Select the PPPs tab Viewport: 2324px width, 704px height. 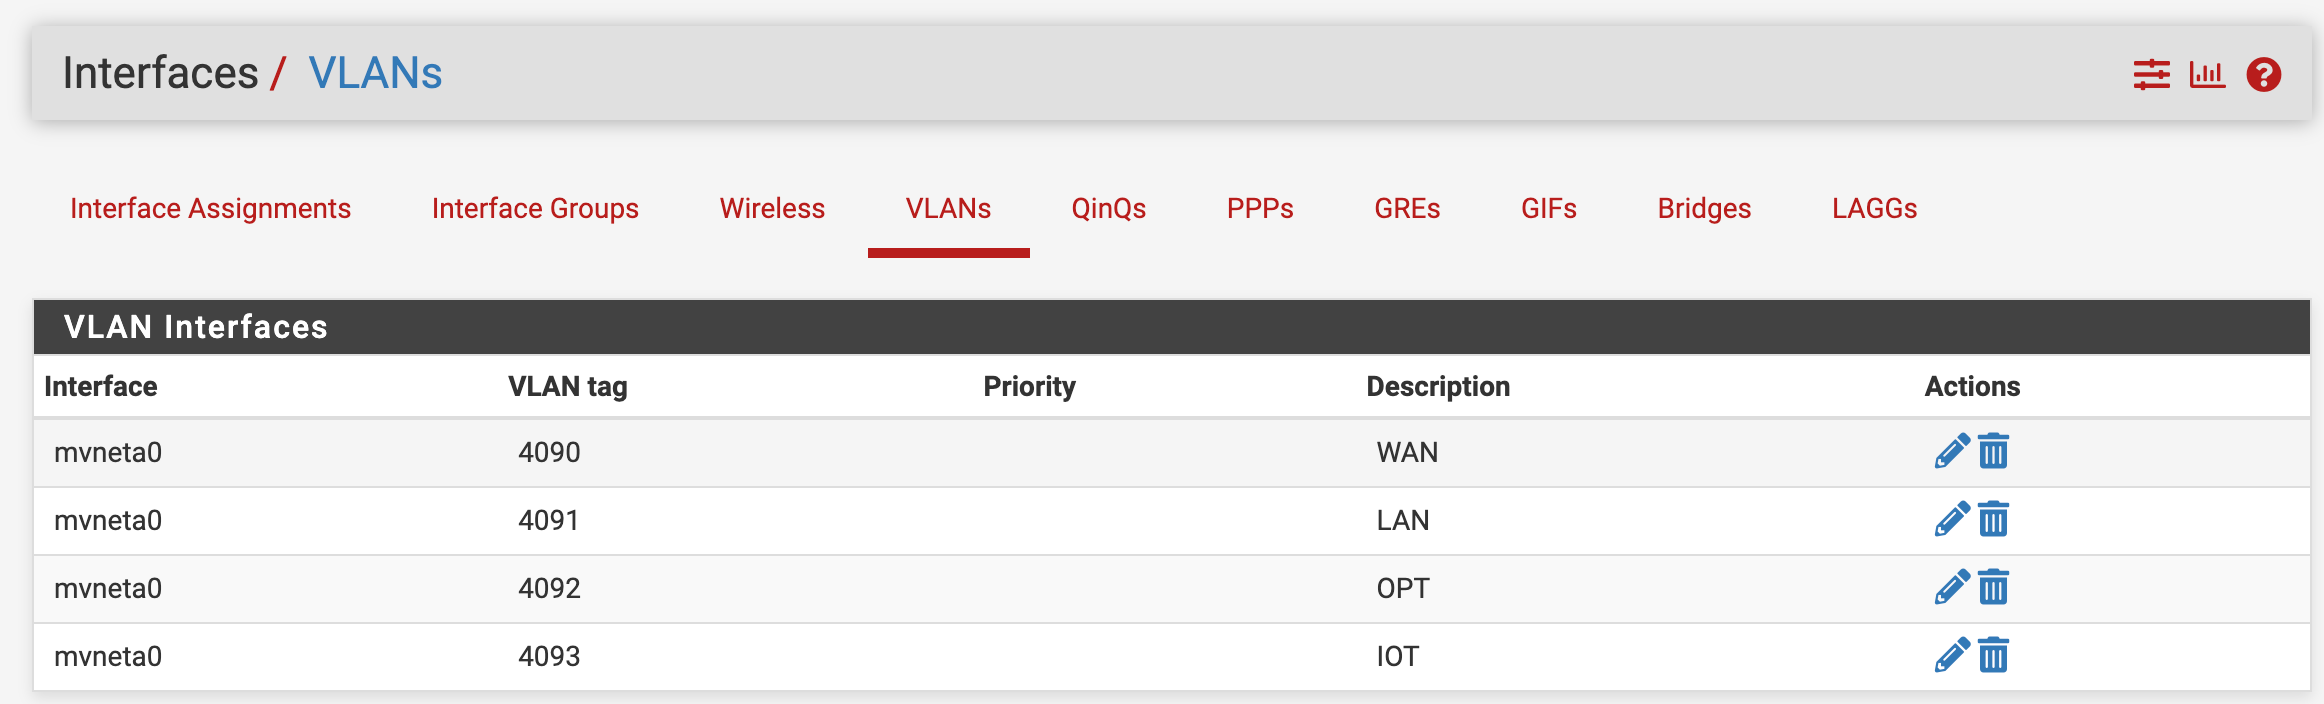pyautogui.click(x=1260, y=208)
